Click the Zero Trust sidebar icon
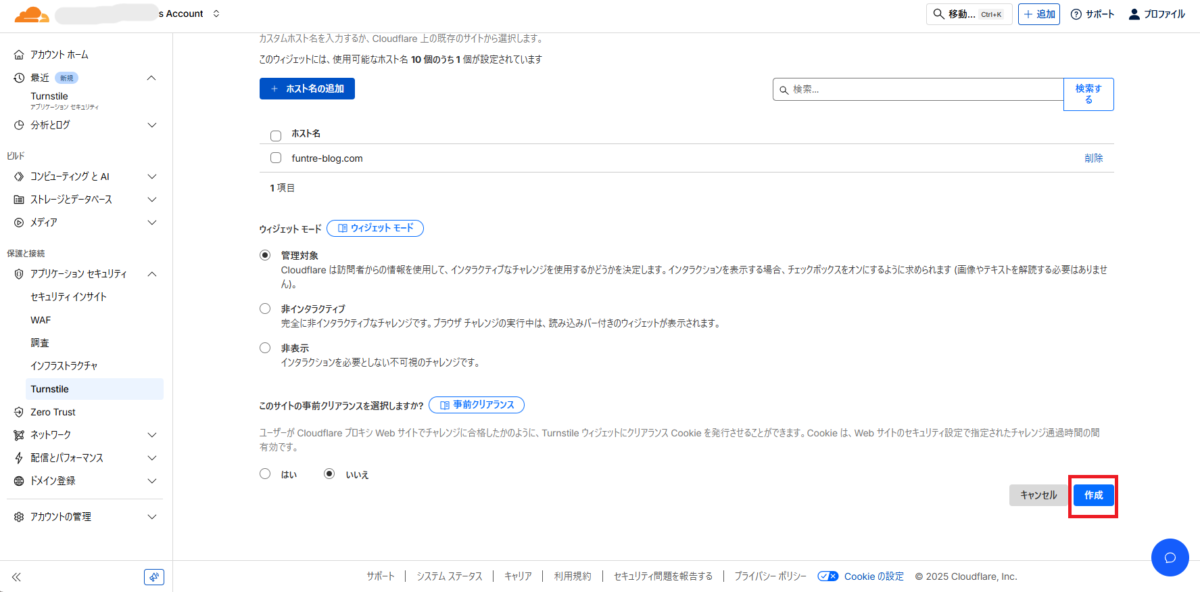 pos(19,412)
